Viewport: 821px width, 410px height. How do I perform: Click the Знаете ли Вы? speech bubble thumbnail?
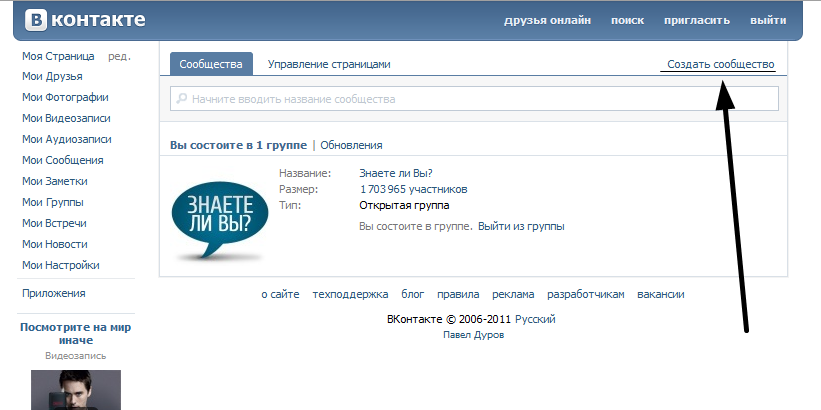[x=219, y=220]
